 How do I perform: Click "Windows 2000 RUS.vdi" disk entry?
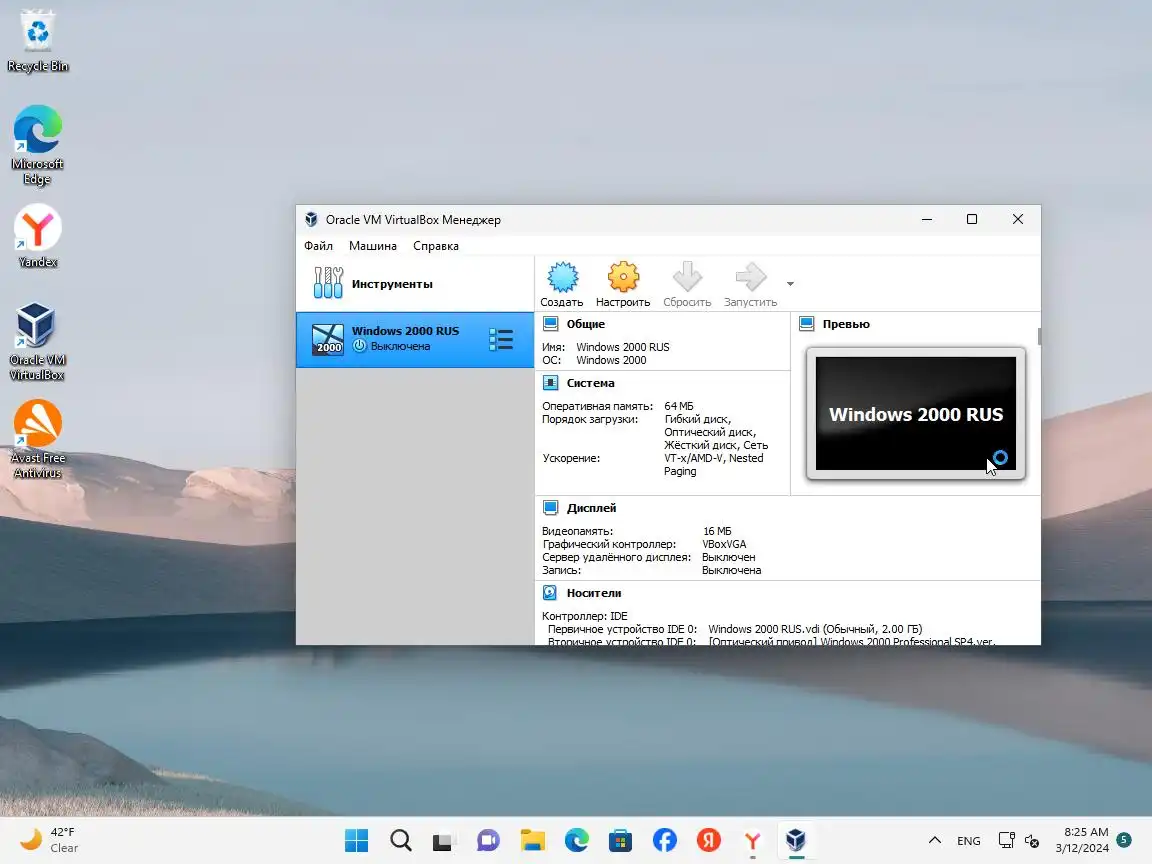click(x=815, y=629)
